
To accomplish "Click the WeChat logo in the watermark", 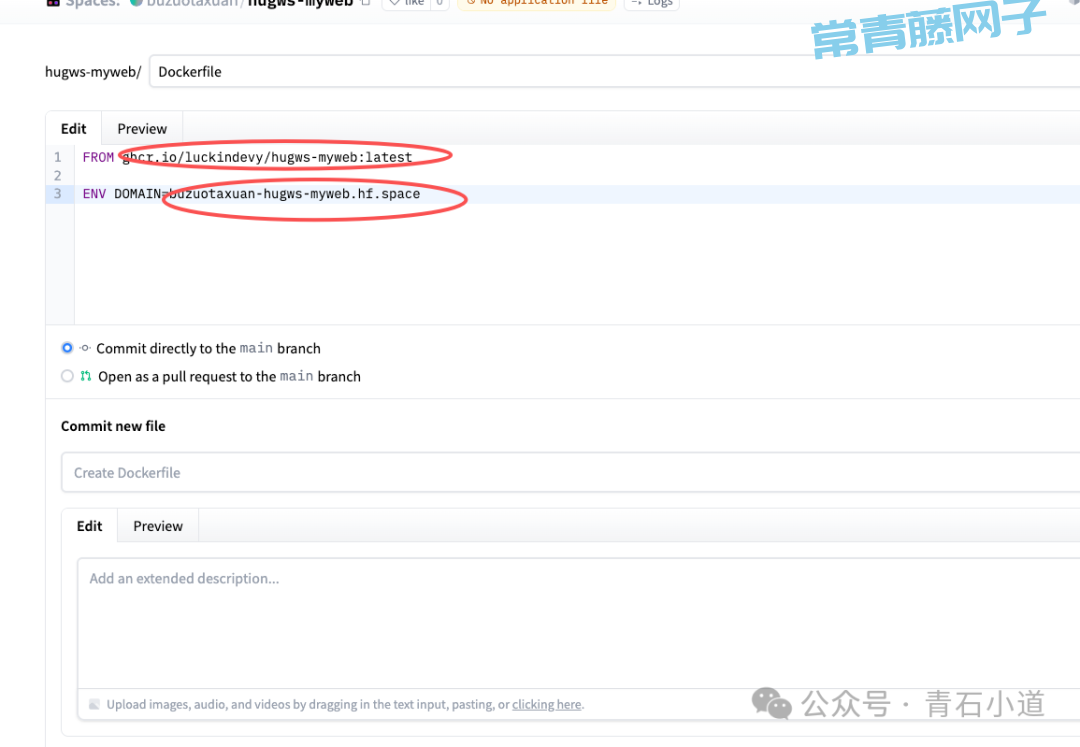I will [x=772, y=703].
